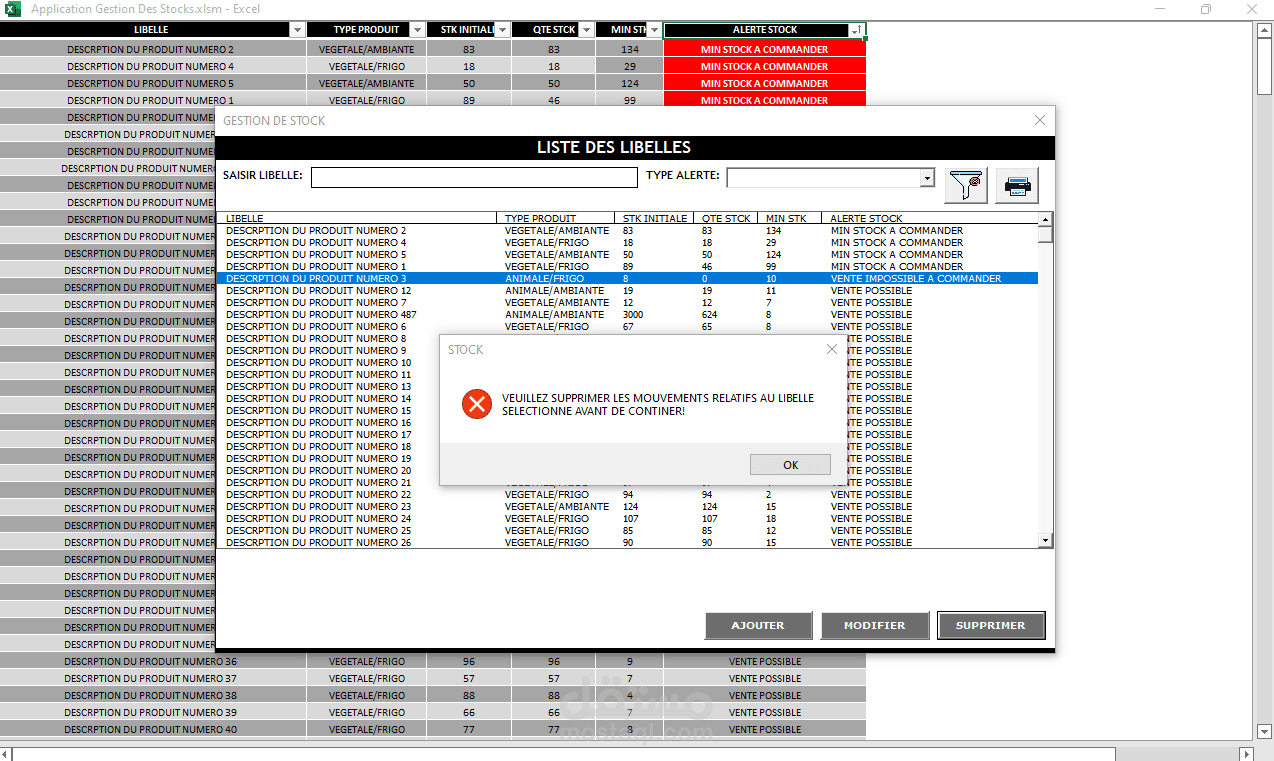Click Excel horizontal scrollbar right arrow
The image size is (1274, 761).
[x=1246, y=754]
